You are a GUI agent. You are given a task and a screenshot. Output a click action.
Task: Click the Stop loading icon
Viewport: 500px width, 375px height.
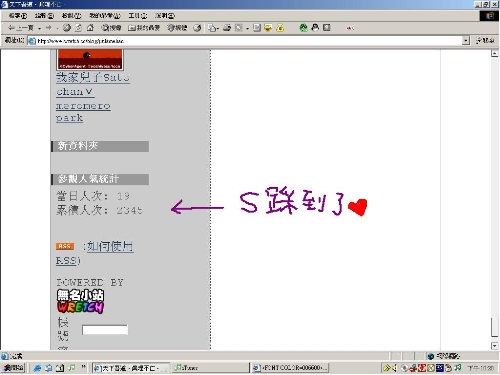(67, 28)
